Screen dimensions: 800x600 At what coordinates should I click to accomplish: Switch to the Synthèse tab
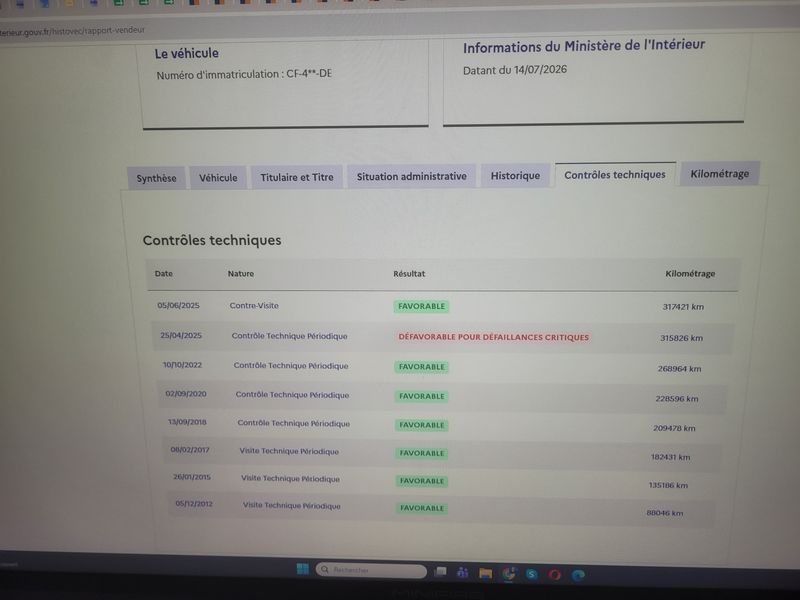pos(157,178)
